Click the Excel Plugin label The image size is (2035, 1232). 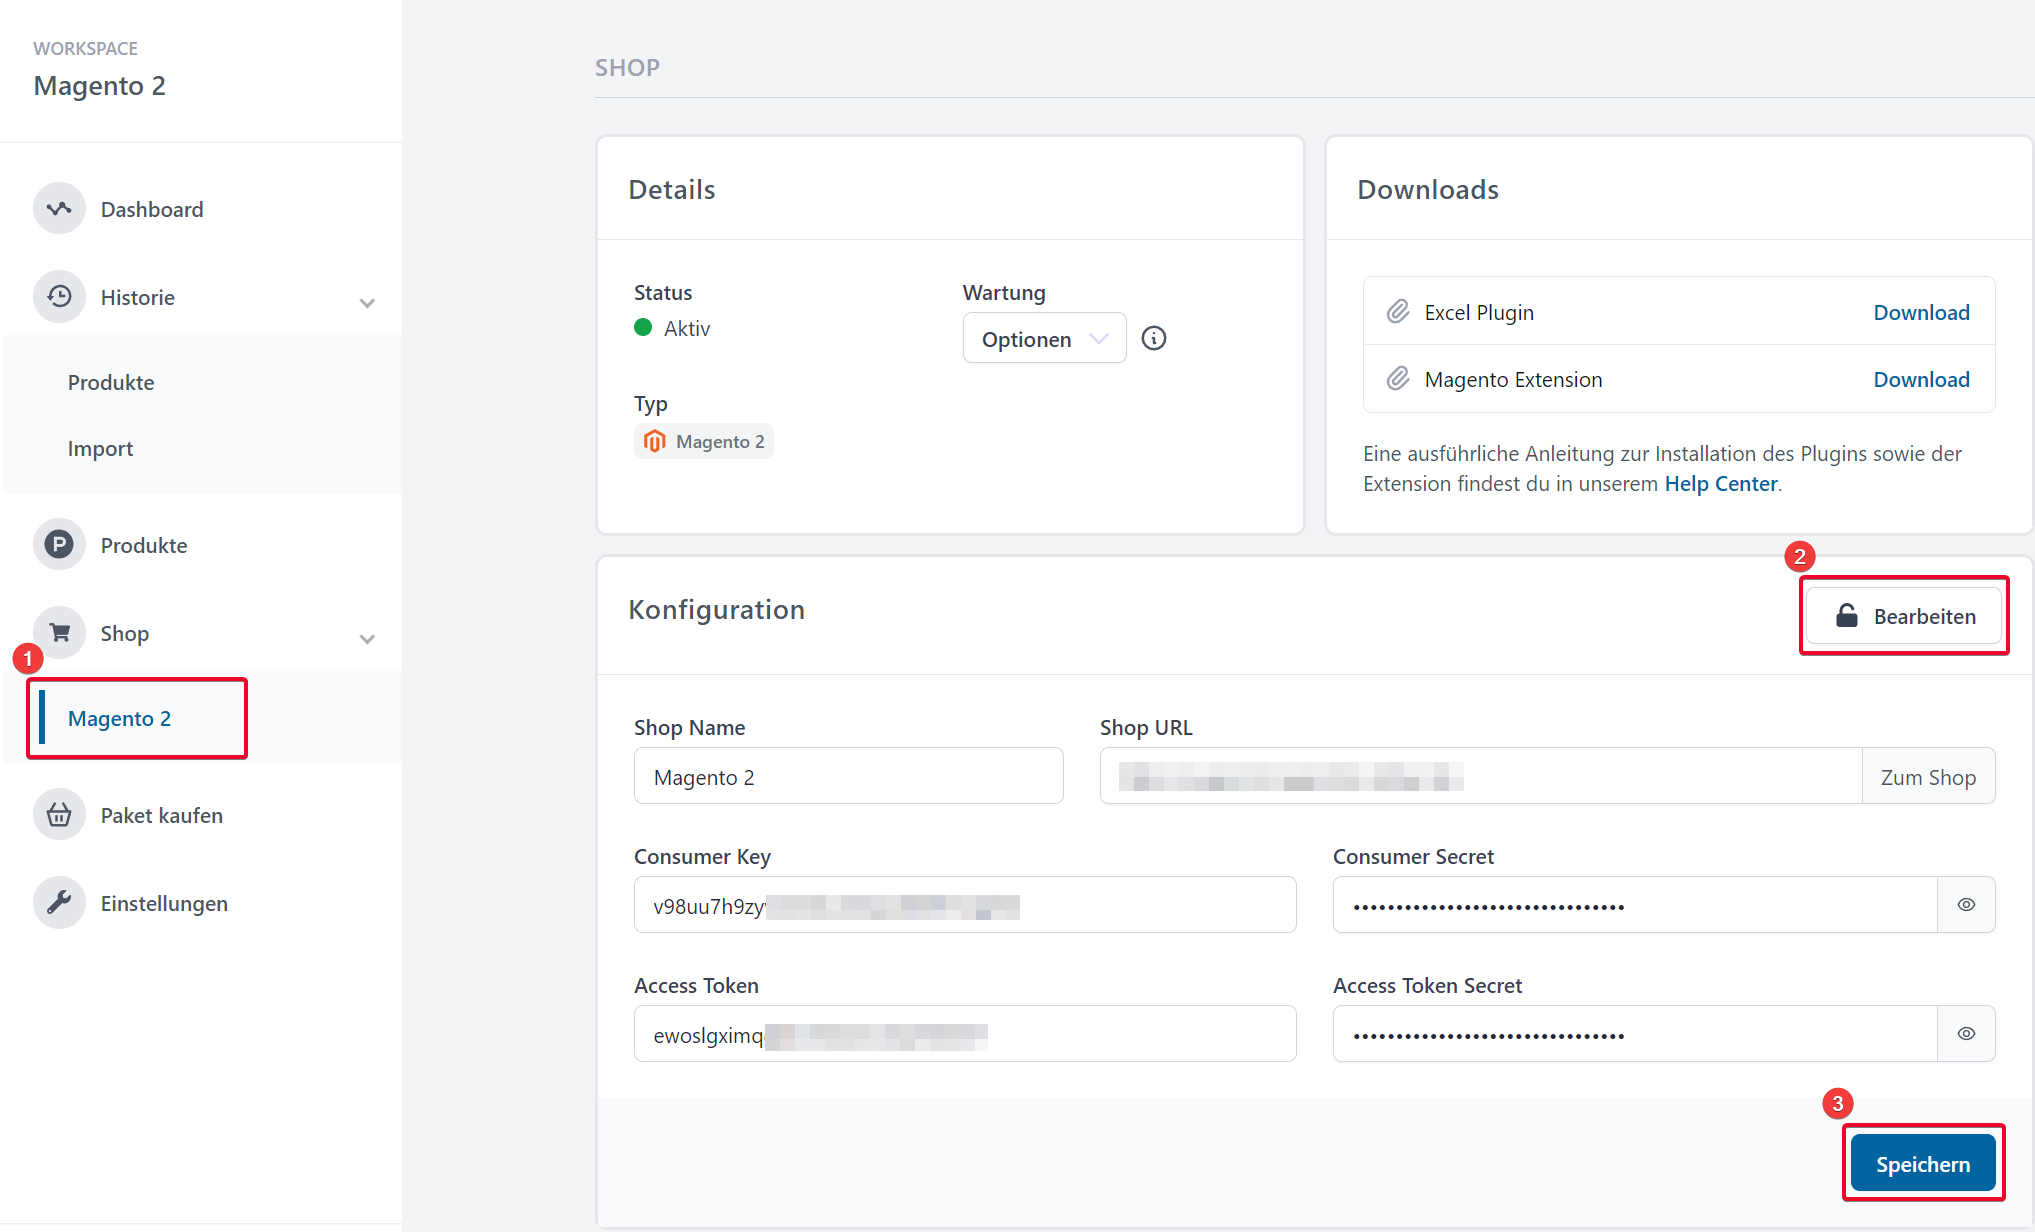[x=1479, y=312]
